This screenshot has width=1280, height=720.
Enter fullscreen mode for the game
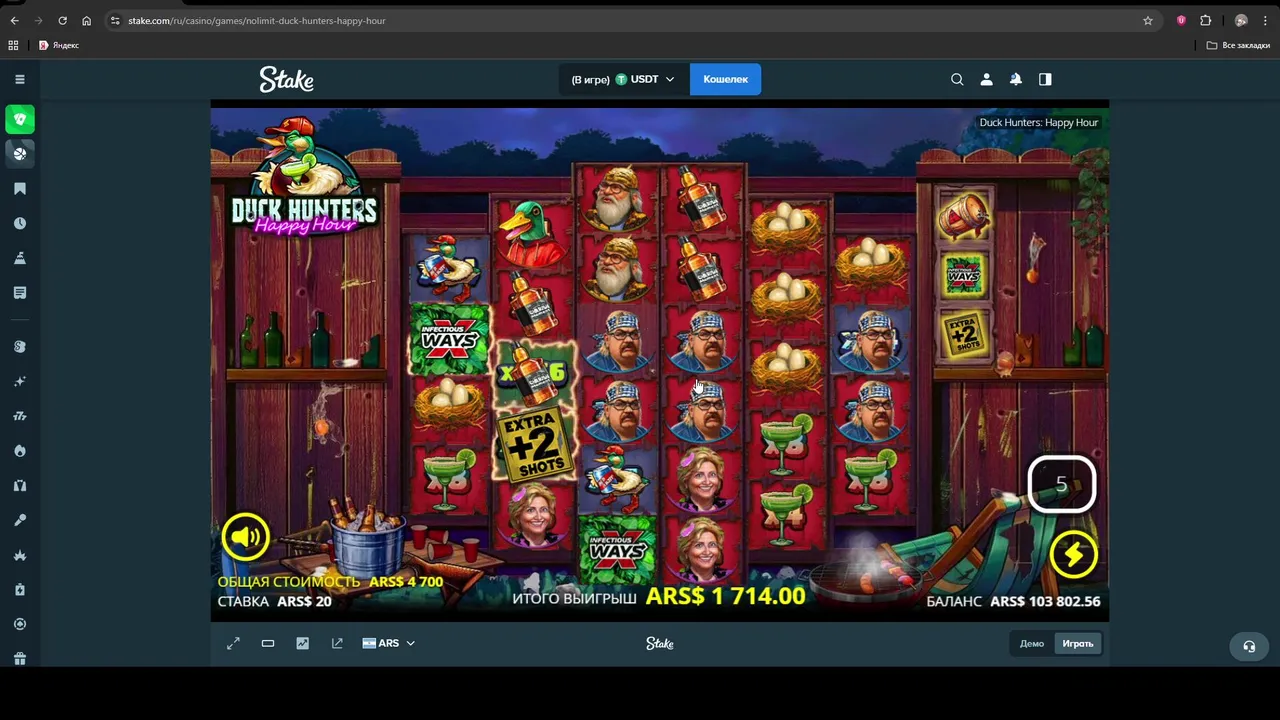233,643
